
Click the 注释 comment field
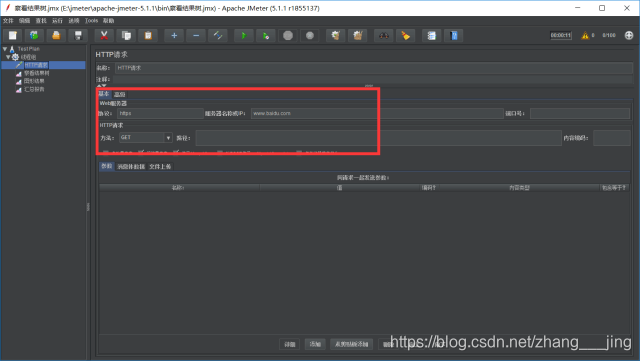pos(373,79)
